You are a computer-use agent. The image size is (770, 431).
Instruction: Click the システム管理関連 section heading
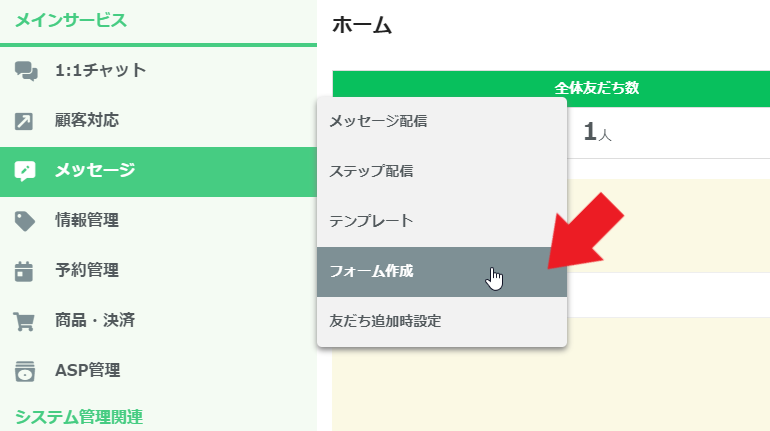click(x=79, y=417)
